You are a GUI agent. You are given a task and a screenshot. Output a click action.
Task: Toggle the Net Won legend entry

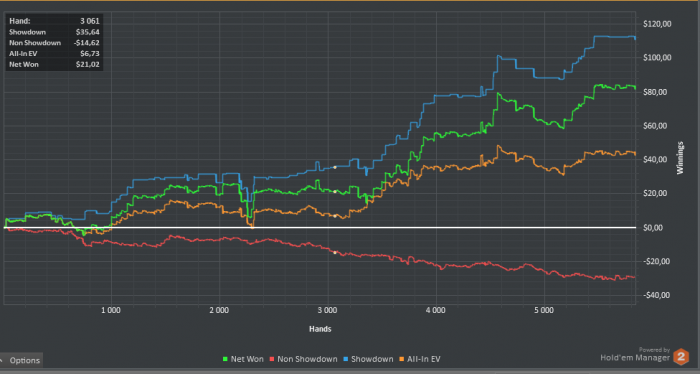coord(243,359)
